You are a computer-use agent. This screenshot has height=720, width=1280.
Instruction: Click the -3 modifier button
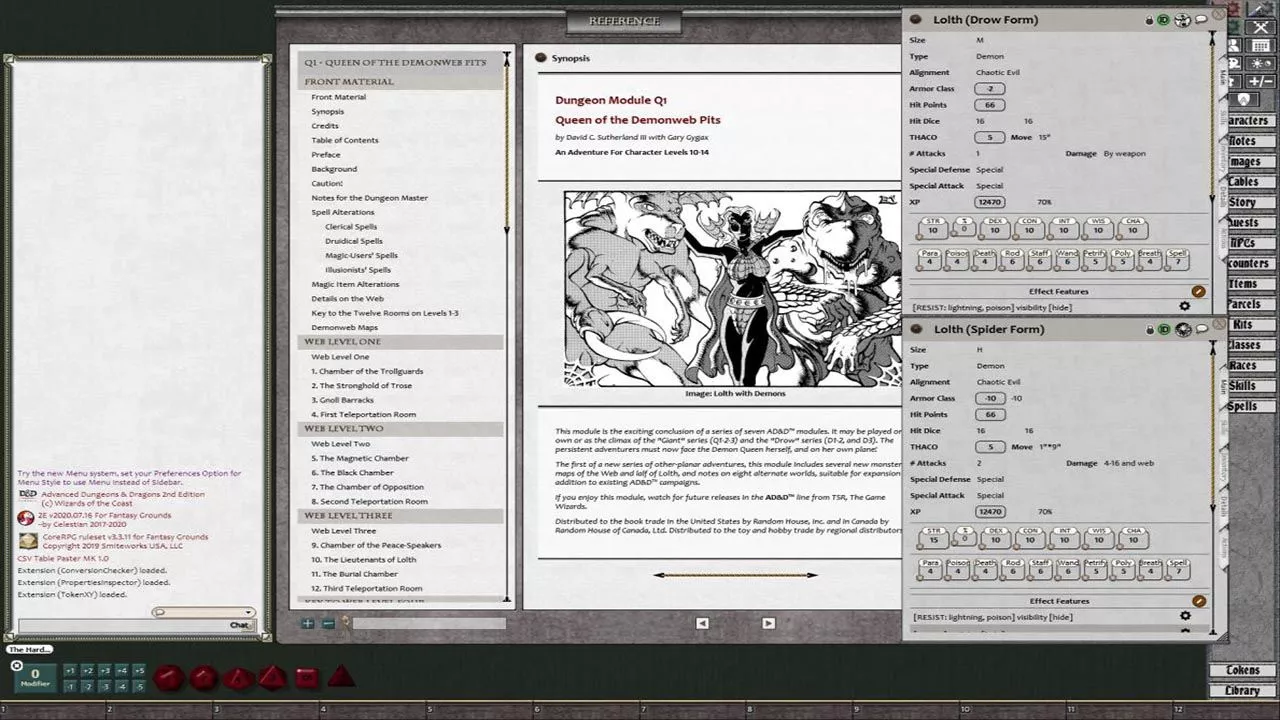[x=104, y=687]
